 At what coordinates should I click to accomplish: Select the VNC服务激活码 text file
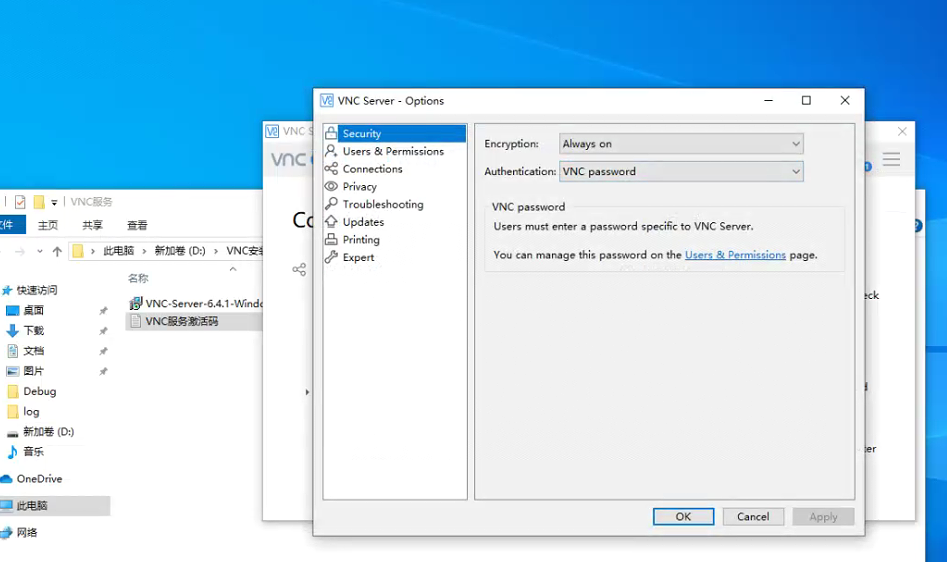click(x=194, y=321)
